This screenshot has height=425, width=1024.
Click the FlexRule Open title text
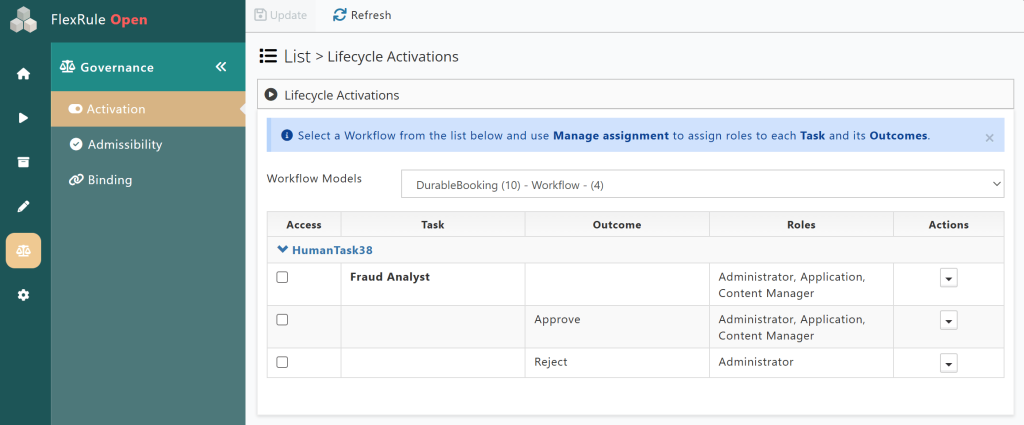(x=99, y=20)
